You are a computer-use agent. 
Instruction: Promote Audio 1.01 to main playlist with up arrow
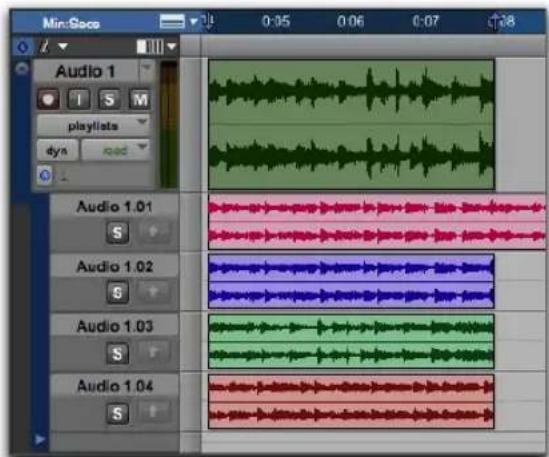point(153,231)
